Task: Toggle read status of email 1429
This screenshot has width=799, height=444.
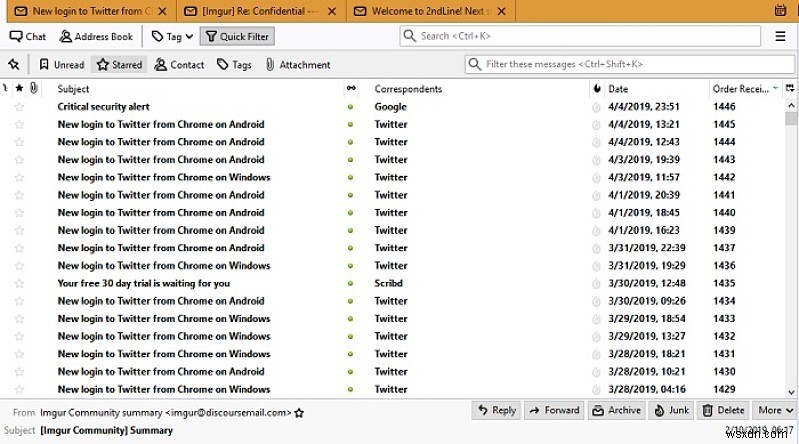Action: (351, 389)
